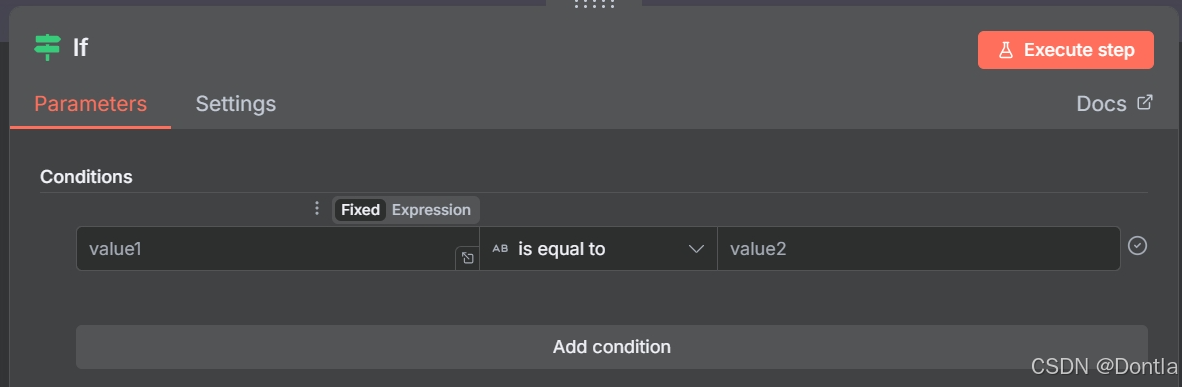Switch value1 mode to Expression
This screenshot has width=1182, height=387.
click(x=431, y=210)
